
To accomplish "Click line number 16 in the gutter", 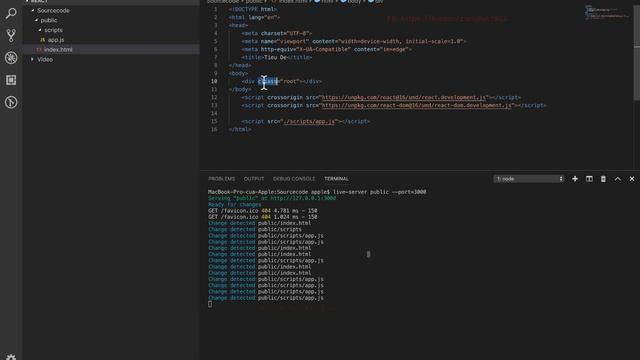I will (214, 129).
